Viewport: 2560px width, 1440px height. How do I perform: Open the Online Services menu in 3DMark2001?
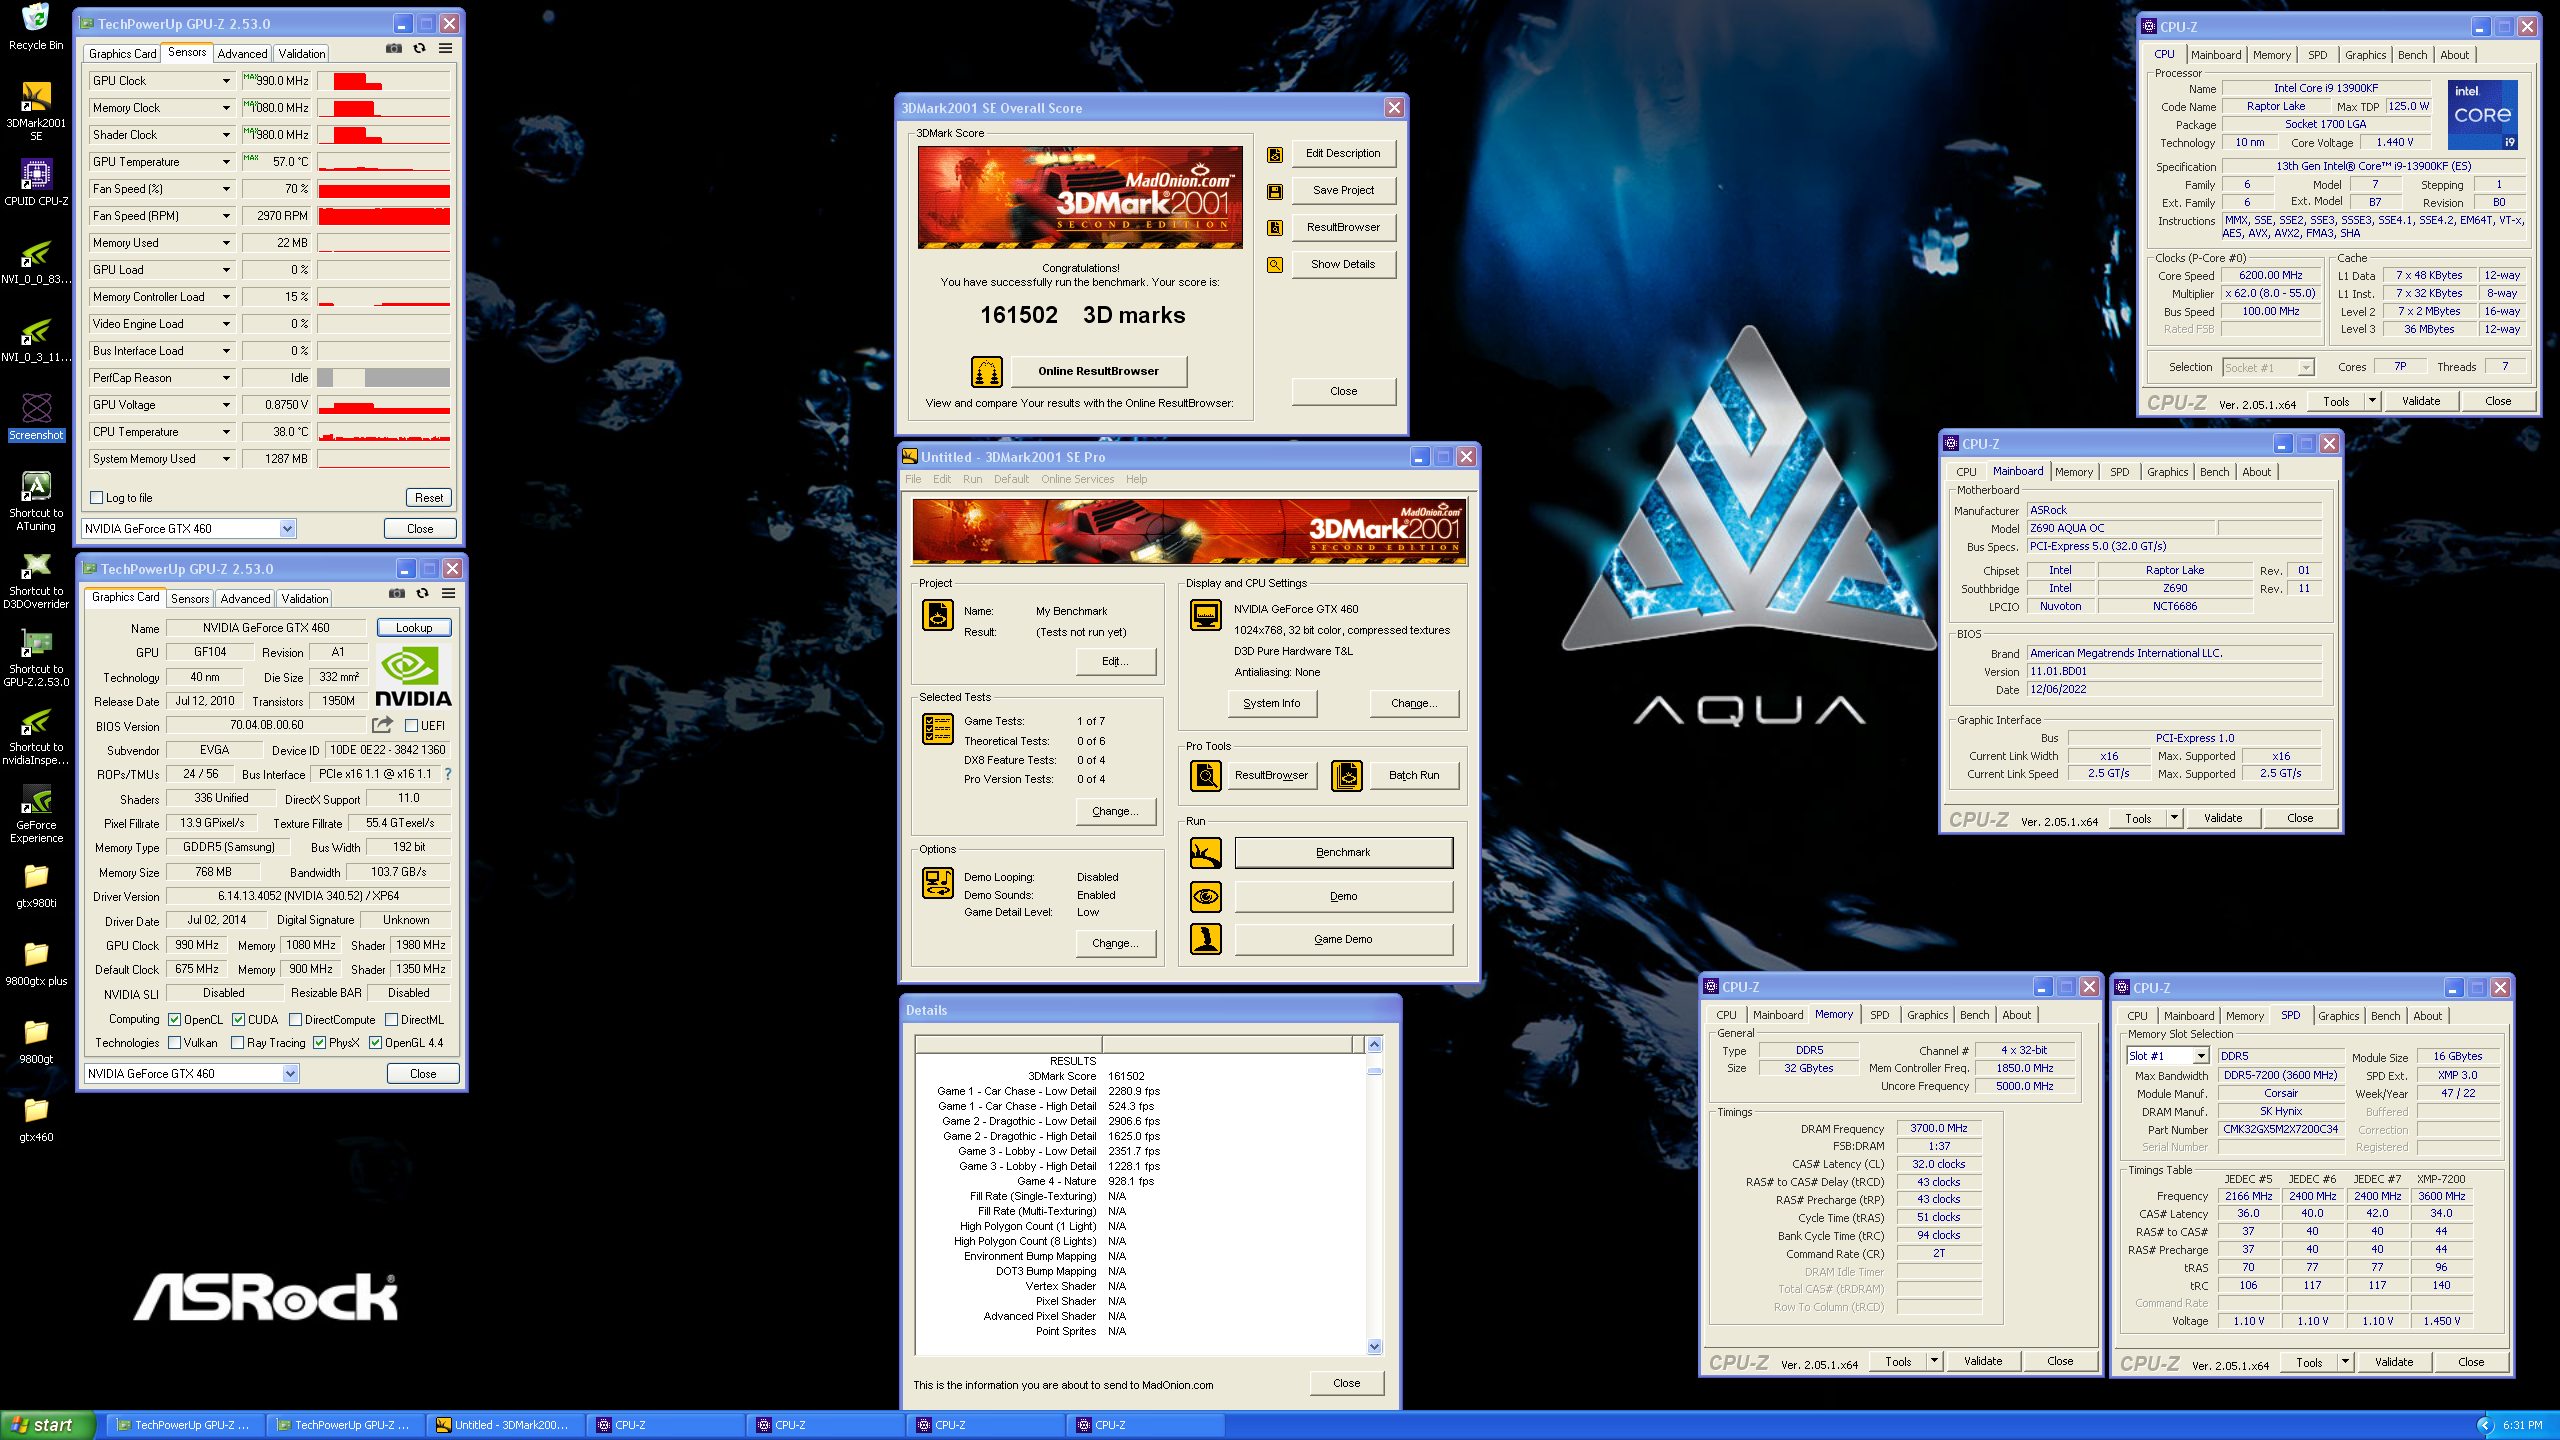[1077, 479]
